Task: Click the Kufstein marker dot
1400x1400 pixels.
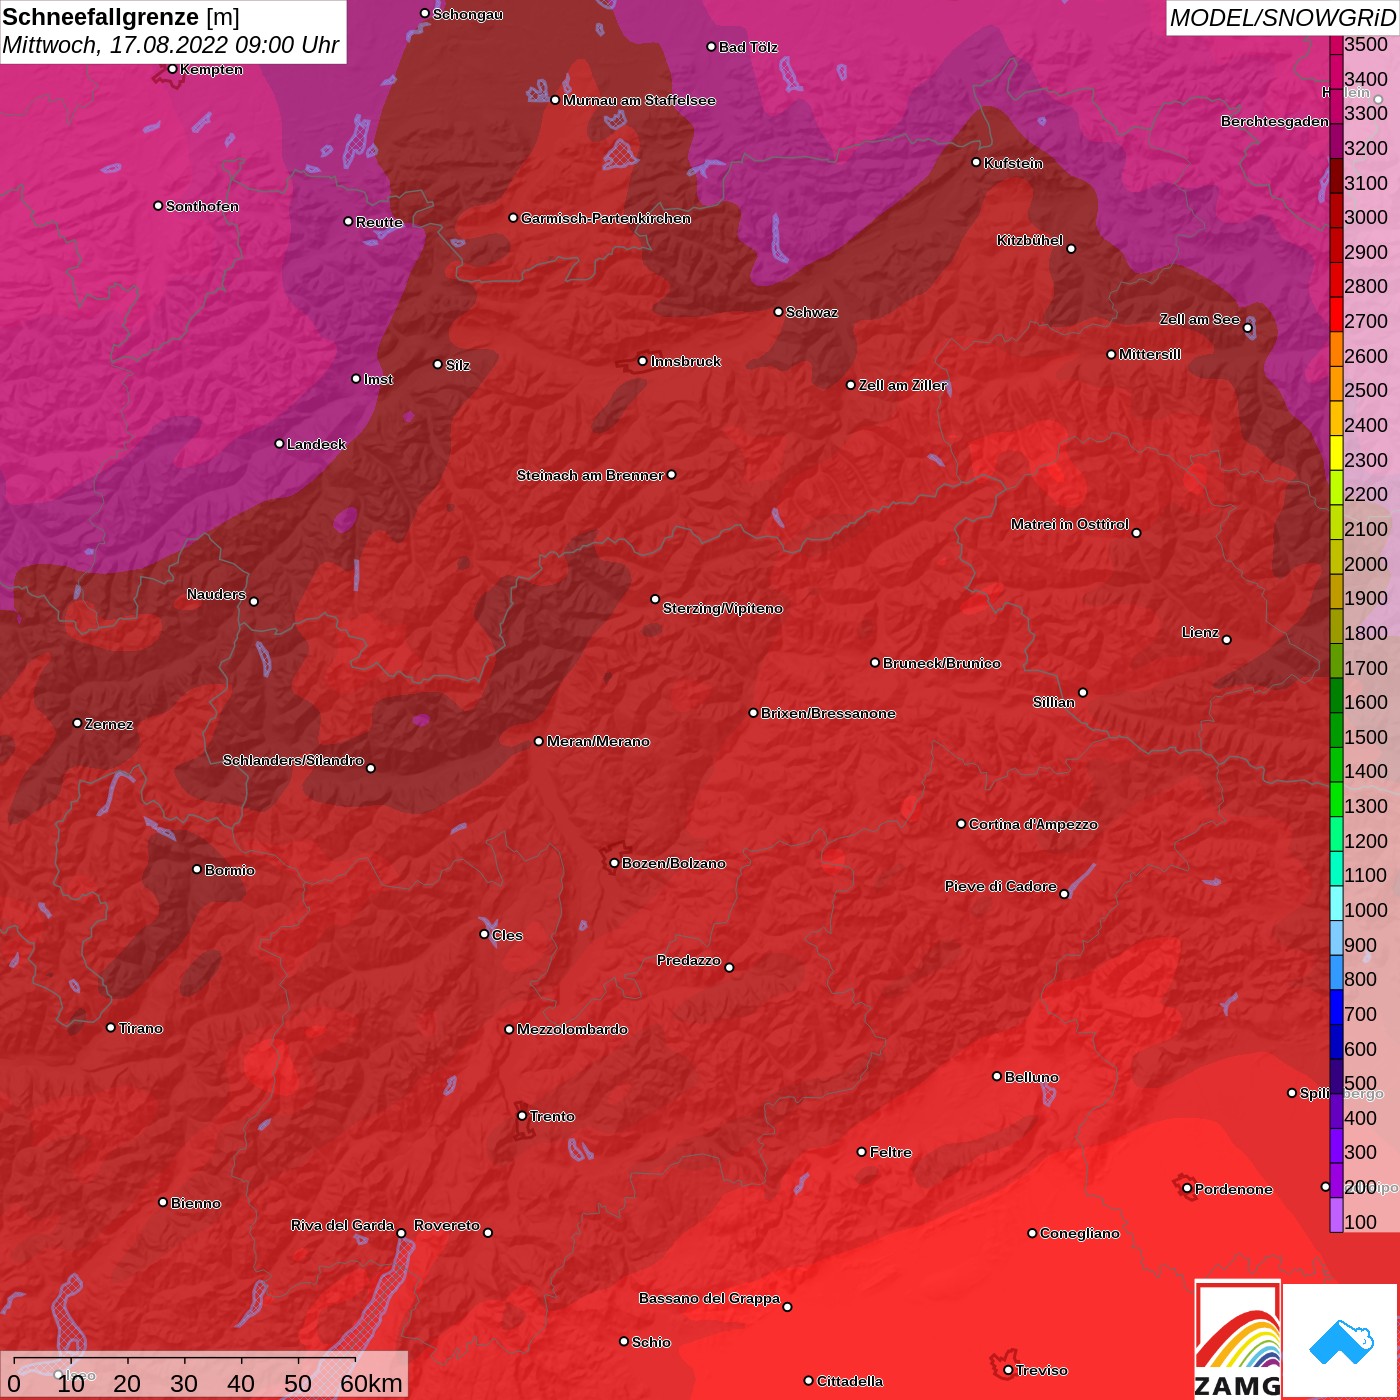Action: coord(976,162)
